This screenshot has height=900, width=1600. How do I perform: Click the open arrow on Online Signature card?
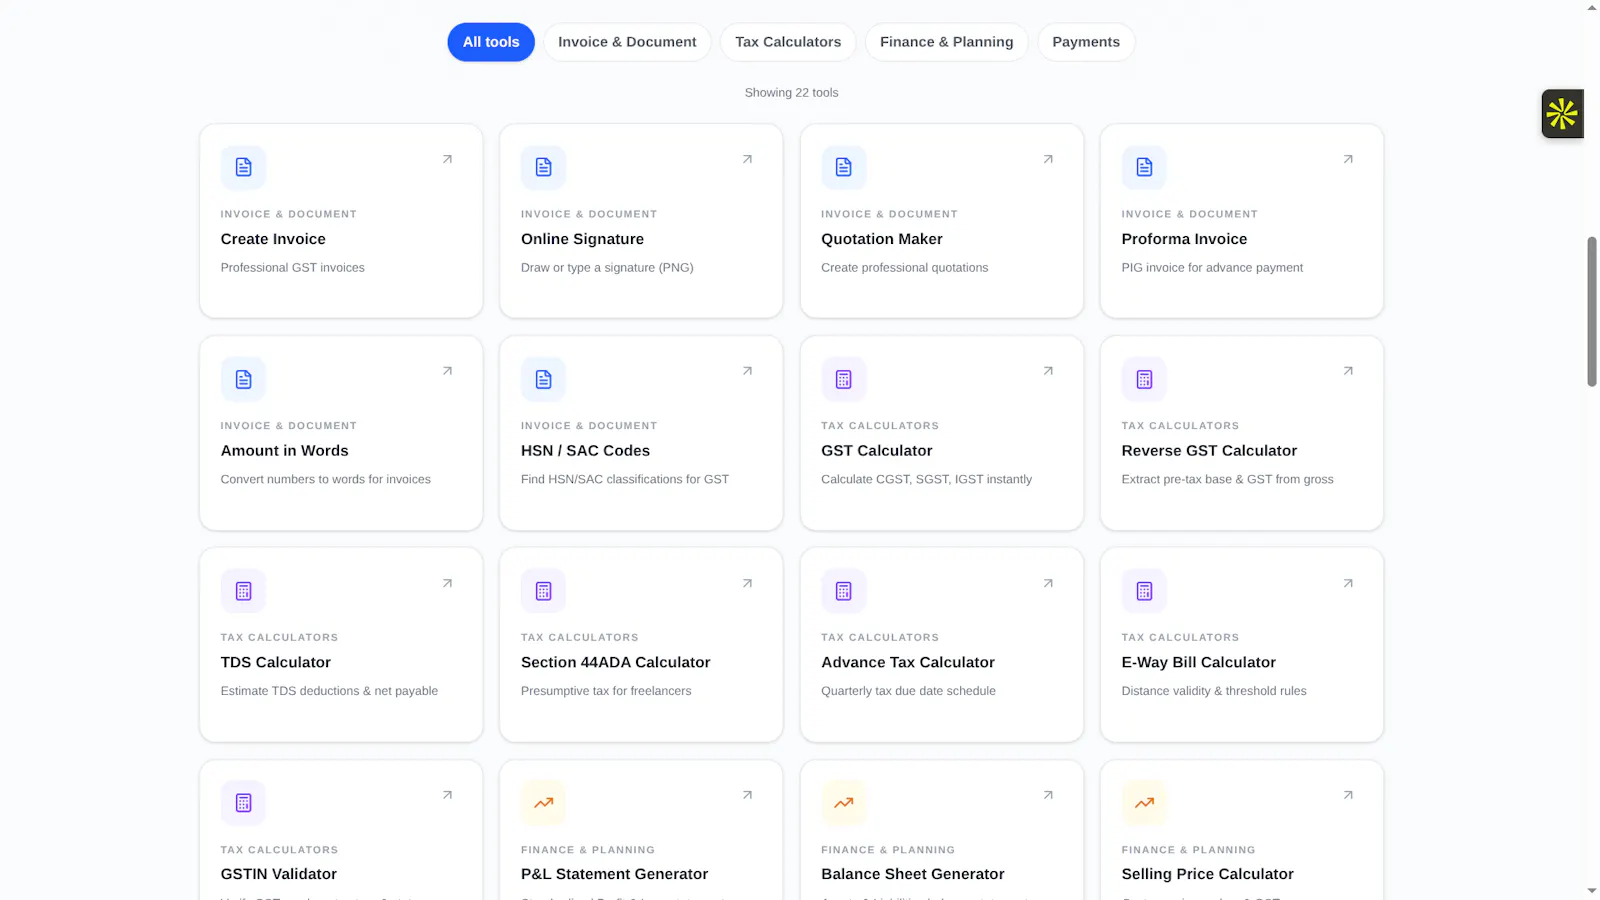coord(747,159)
